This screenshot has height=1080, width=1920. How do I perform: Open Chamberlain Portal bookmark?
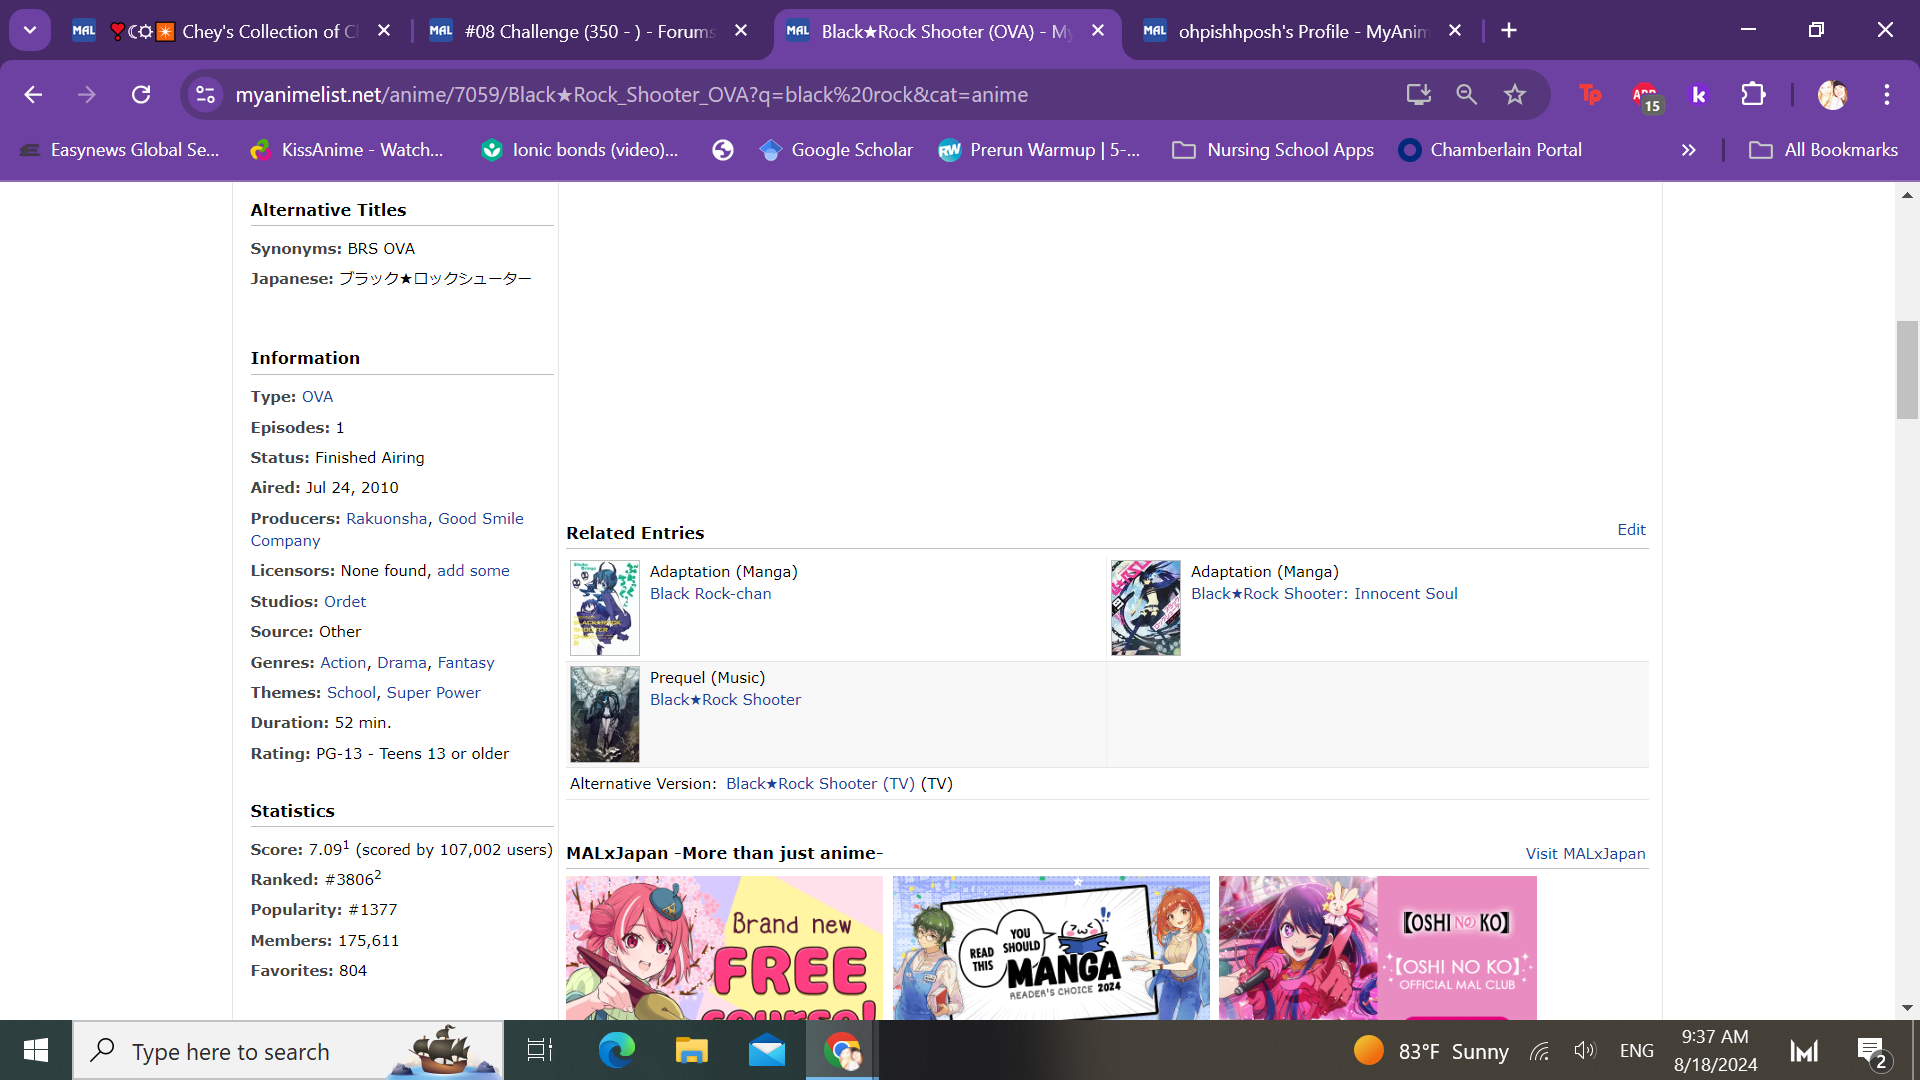pos(1490,150)
